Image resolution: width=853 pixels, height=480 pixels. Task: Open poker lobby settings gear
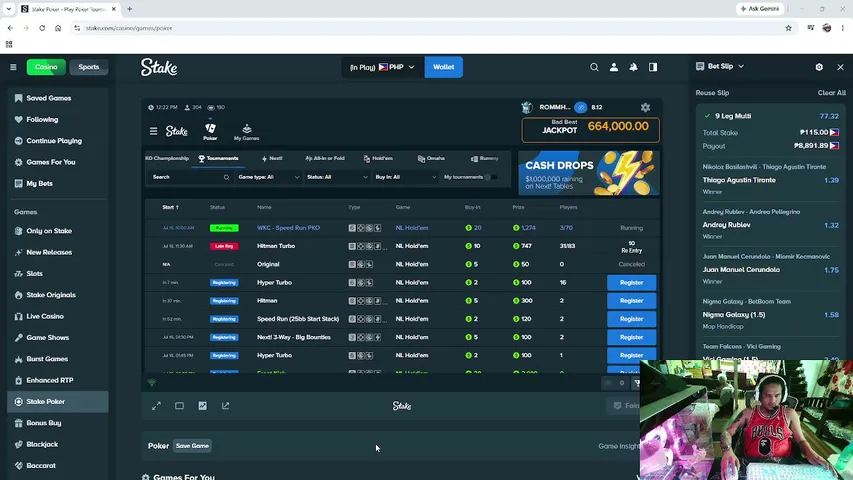click(645, 107)
